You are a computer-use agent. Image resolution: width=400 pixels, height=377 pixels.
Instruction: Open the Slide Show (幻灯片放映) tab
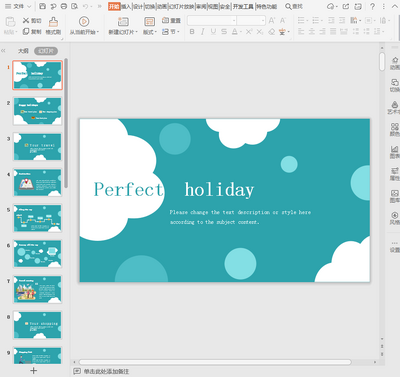tap(181, 6)
